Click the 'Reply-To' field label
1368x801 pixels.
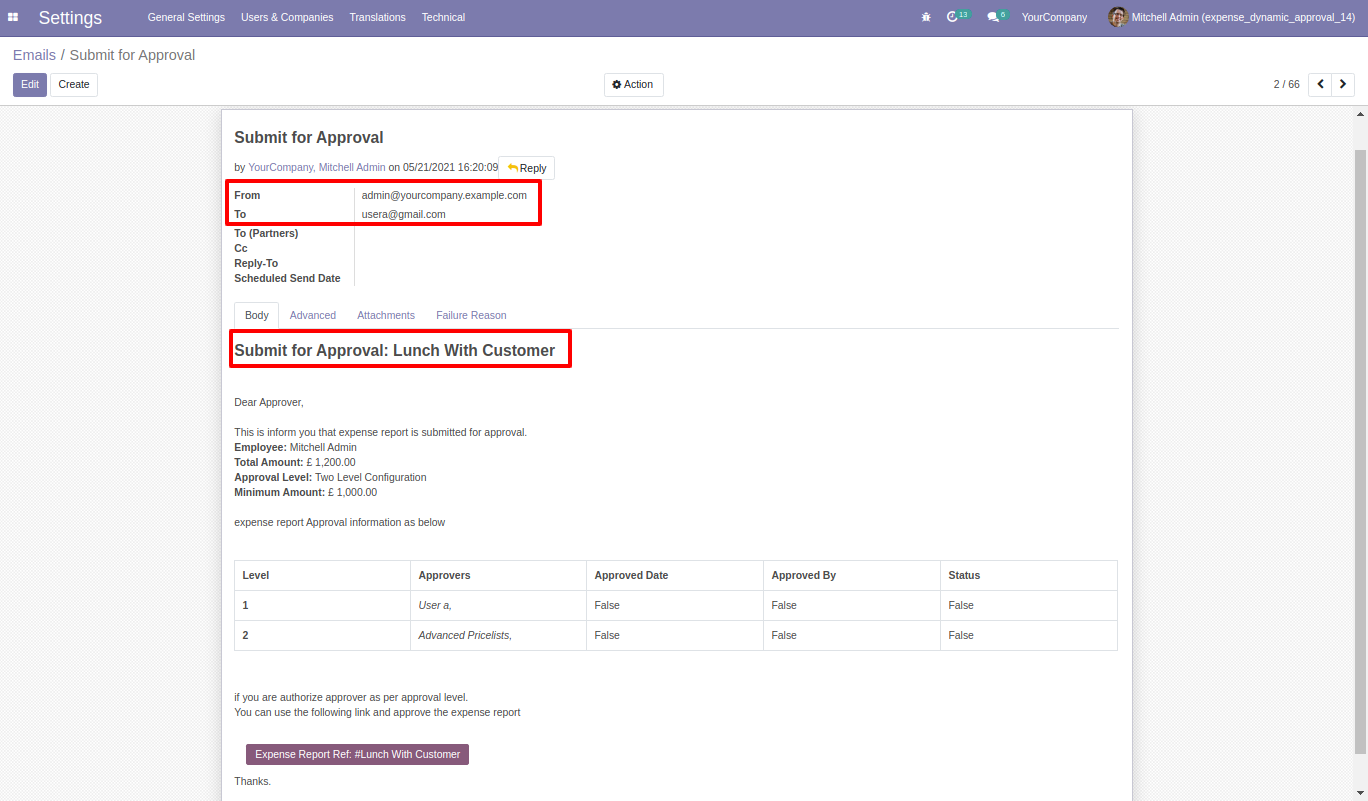point(256,264)
